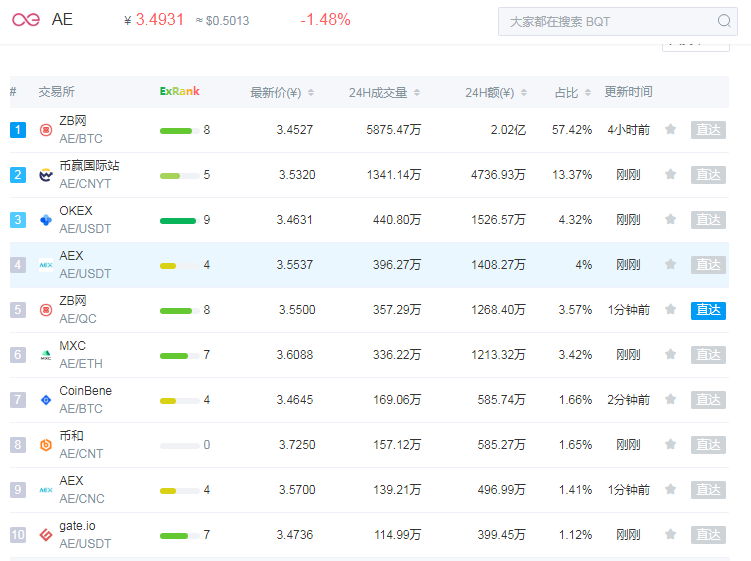The width and height of the screenshot is (751, 561).
Task: Sort by 24H成交量 column arrows
Action: (x=417, y=92)
